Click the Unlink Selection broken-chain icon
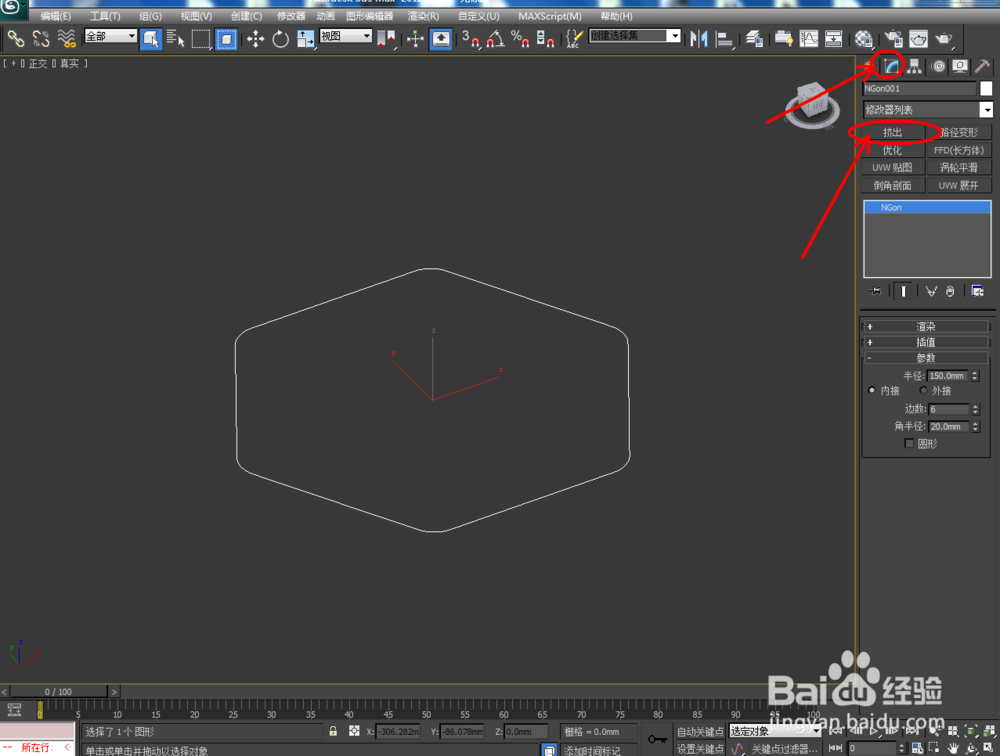 coord(41,39)
